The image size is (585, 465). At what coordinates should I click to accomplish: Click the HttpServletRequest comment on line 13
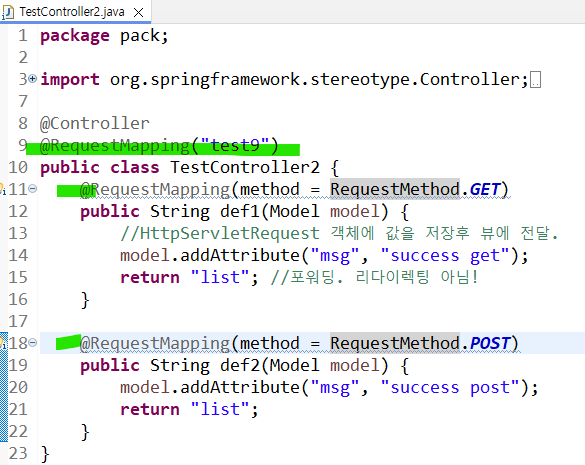(339, 233)
